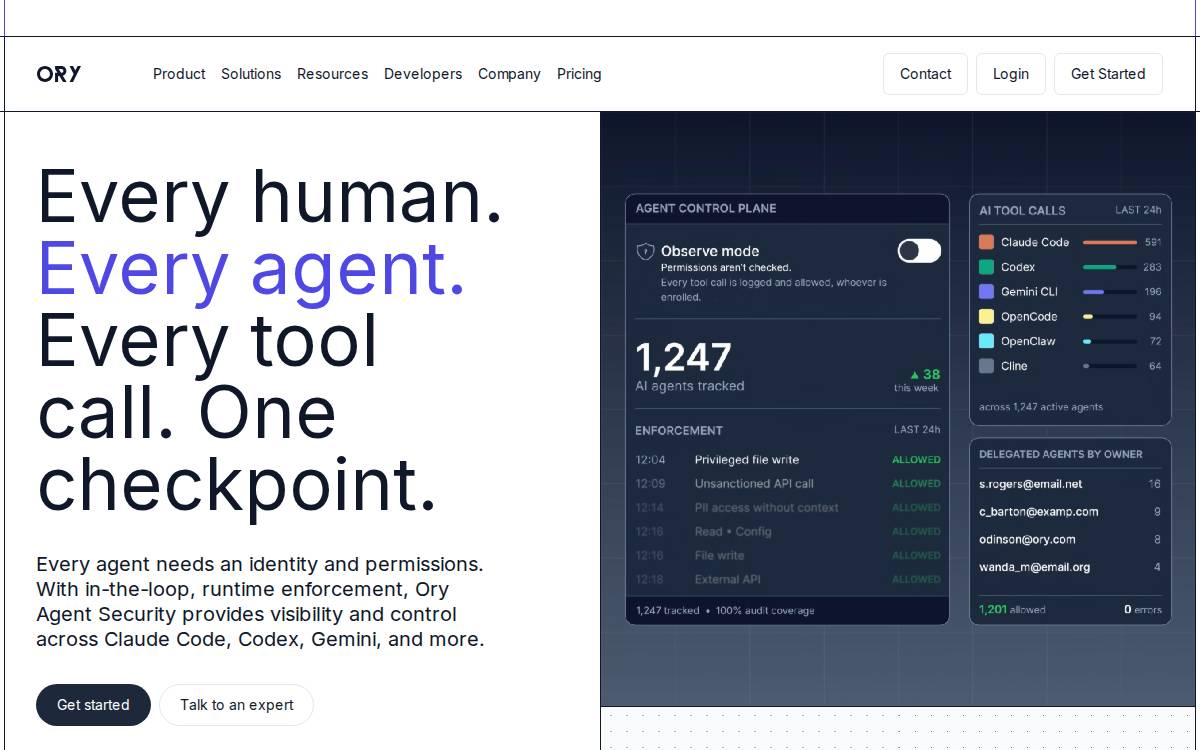Click LAST 24h label in AI Tool Calls
1200x750 pixels.
point(1138,210)
